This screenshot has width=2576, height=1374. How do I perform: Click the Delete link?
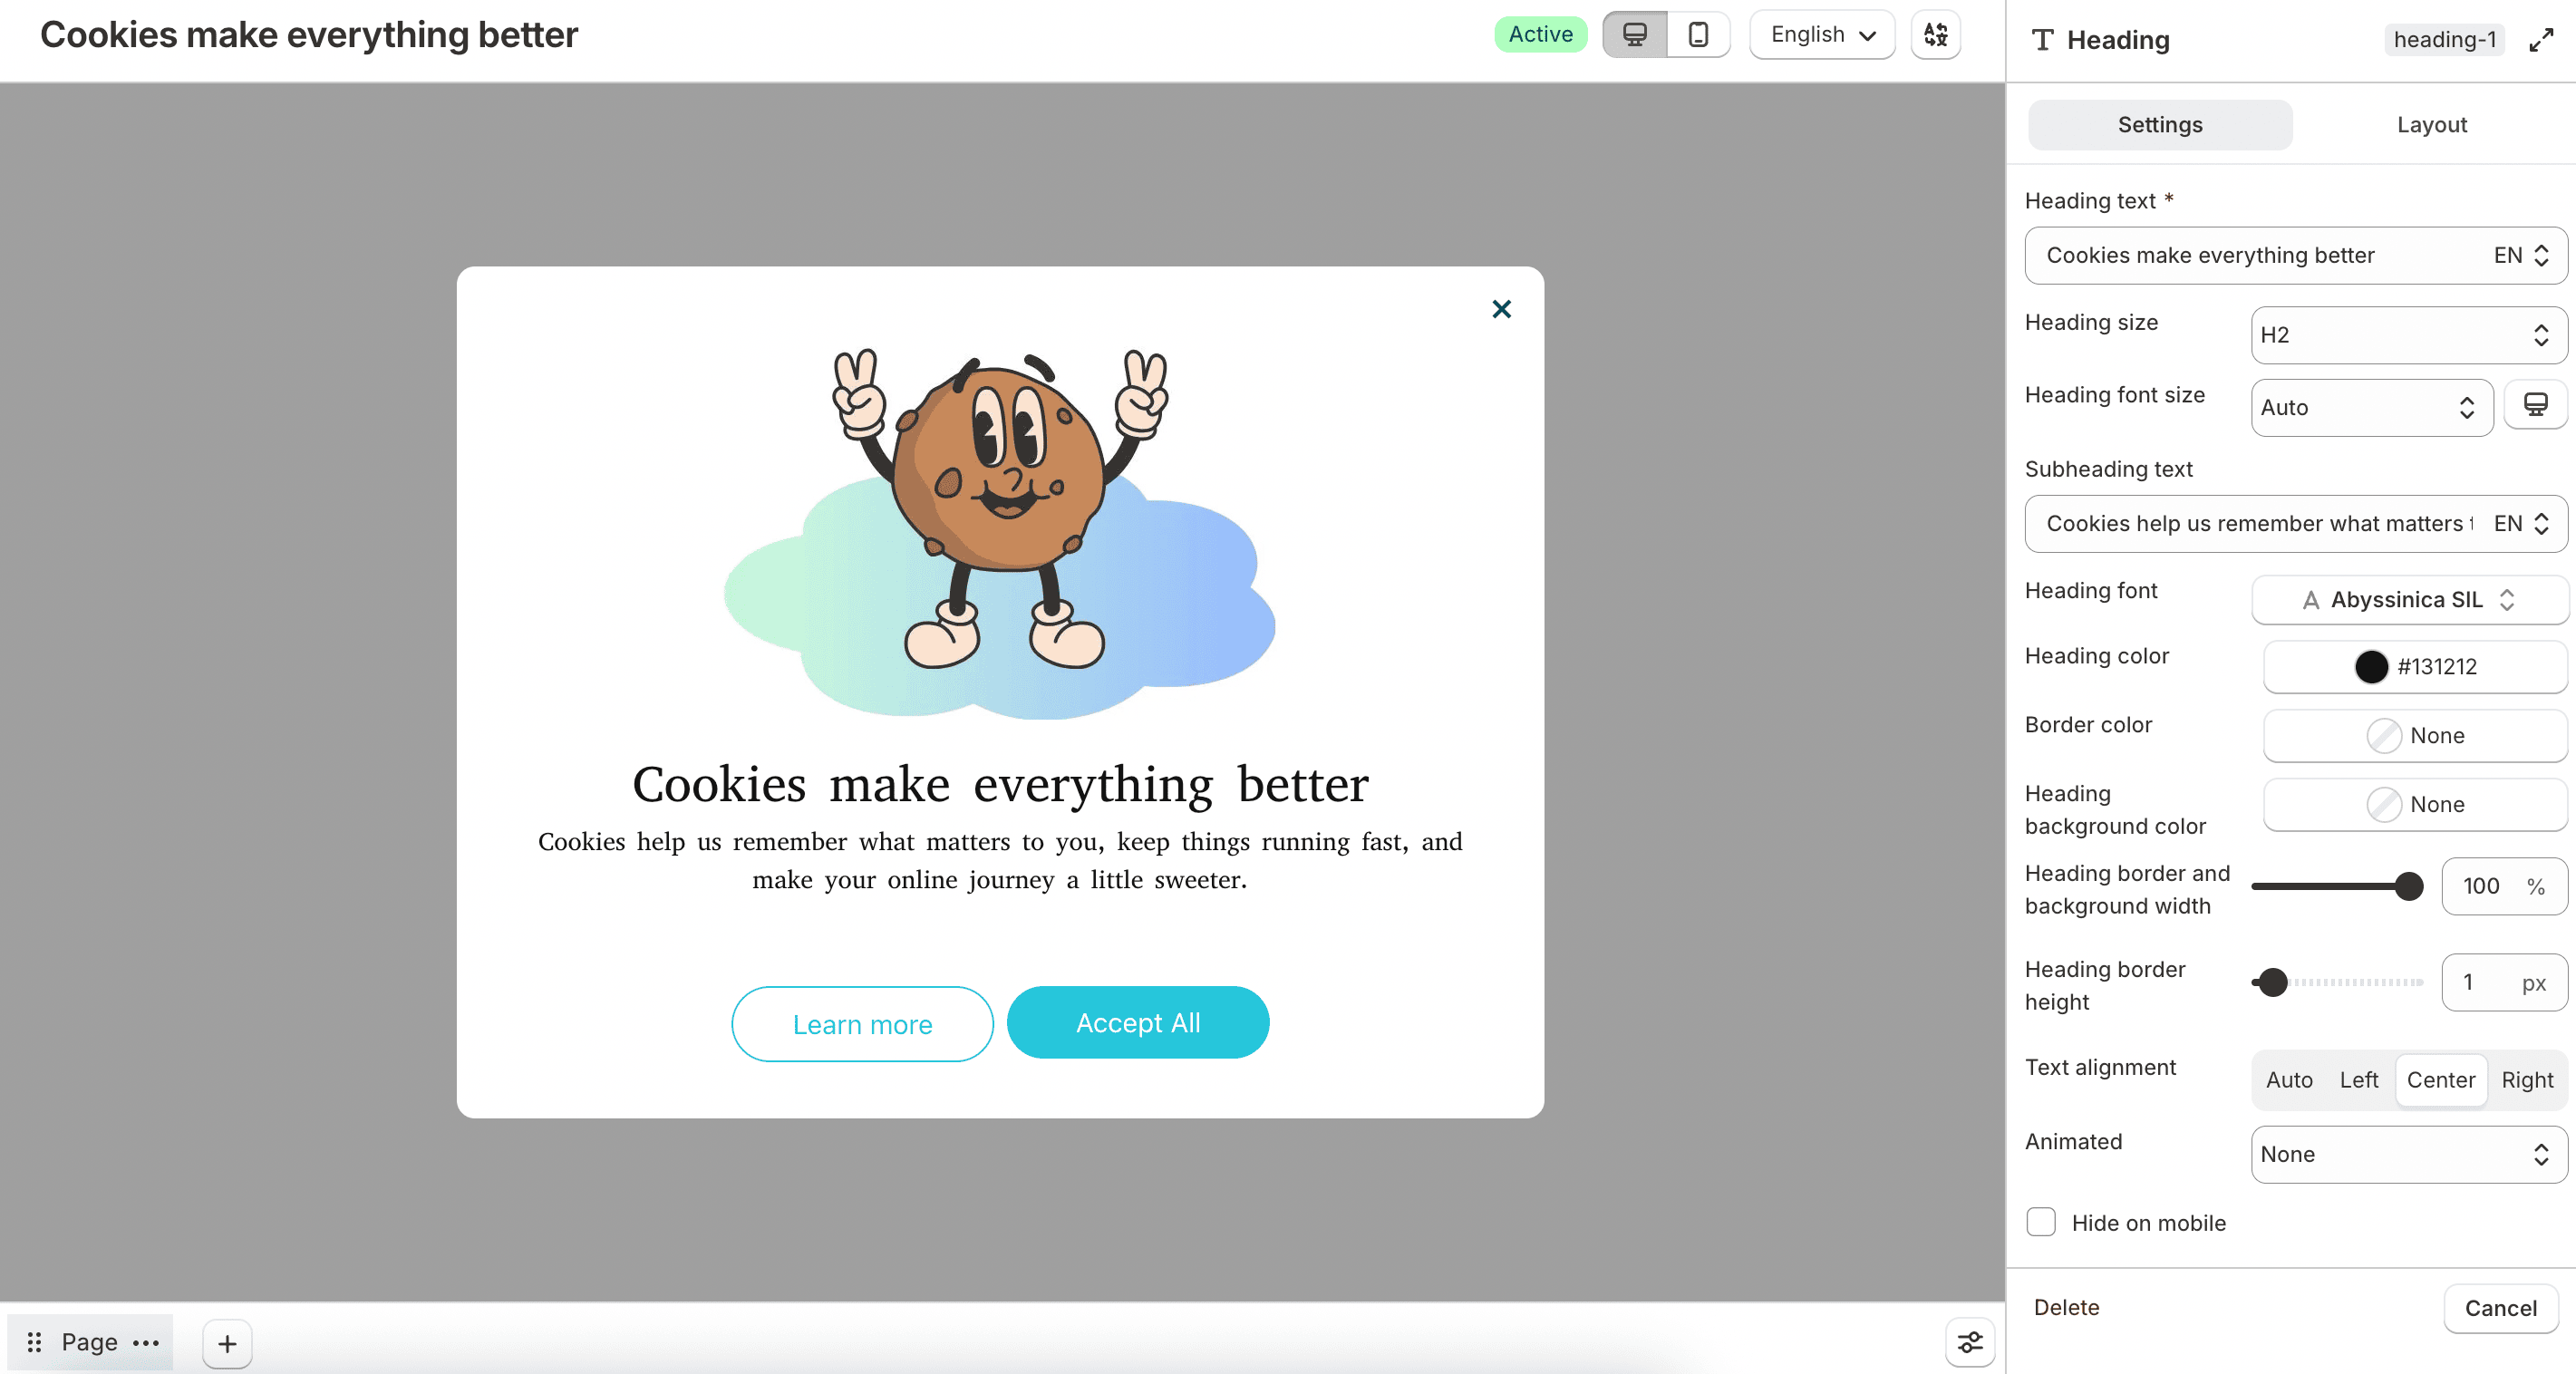point(2066,1307)
